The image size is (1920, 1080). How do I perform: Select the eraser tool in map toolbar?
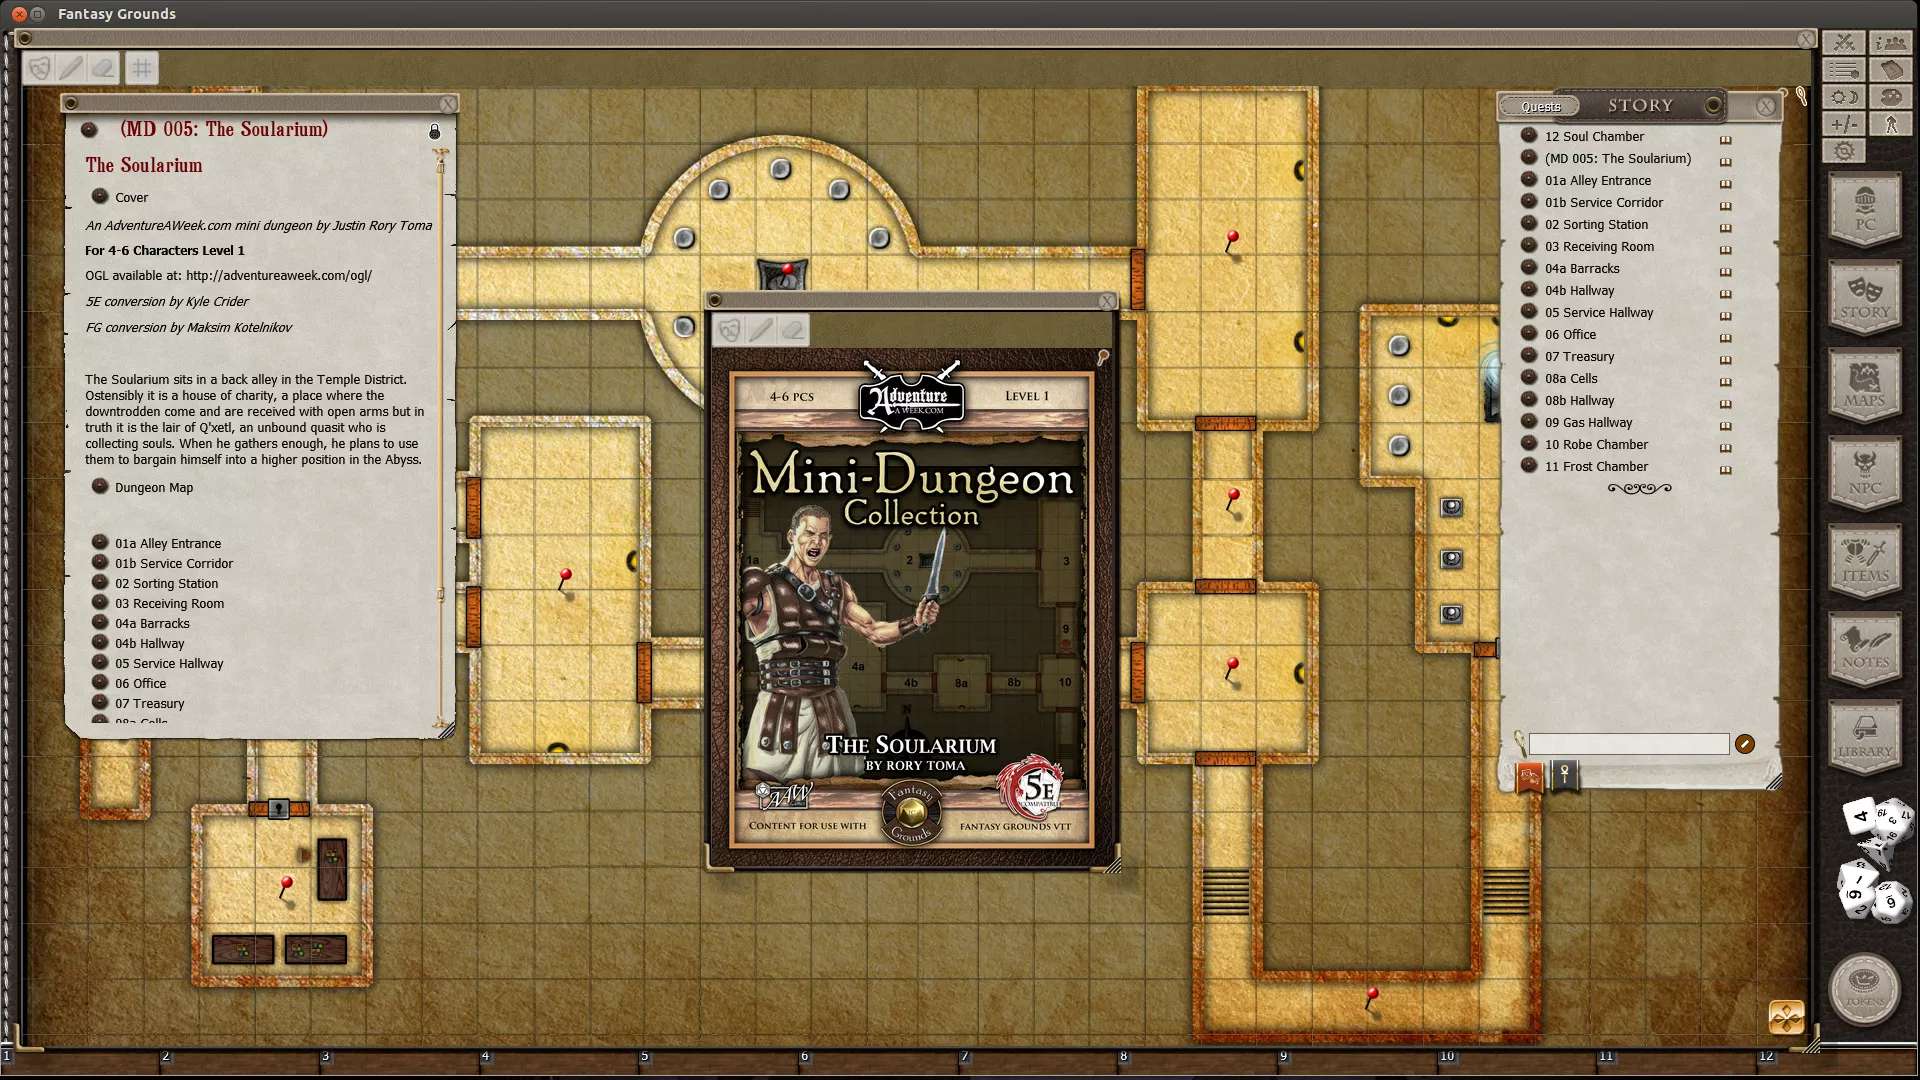[103, 68]
